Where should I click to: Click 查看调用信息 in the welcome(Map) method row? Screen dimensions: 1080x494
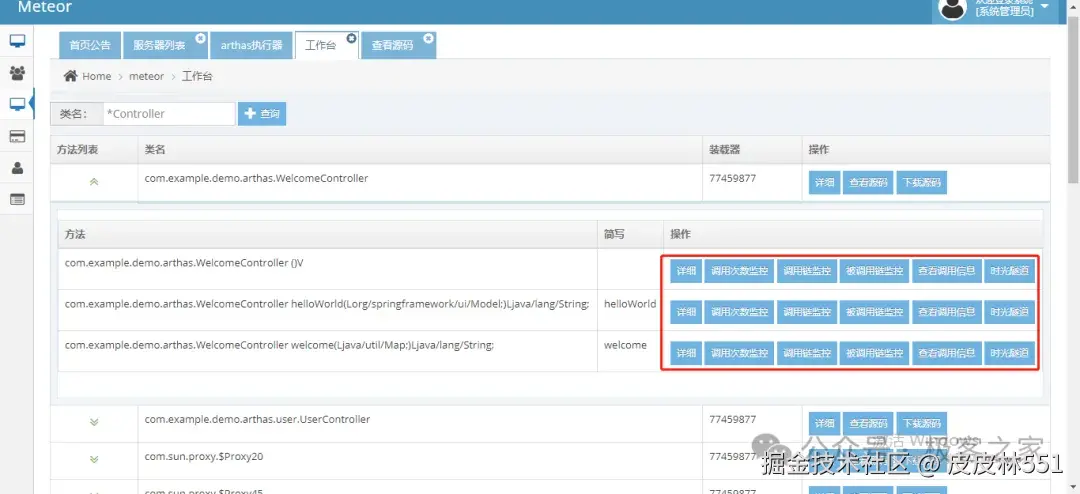click(946, 353)
